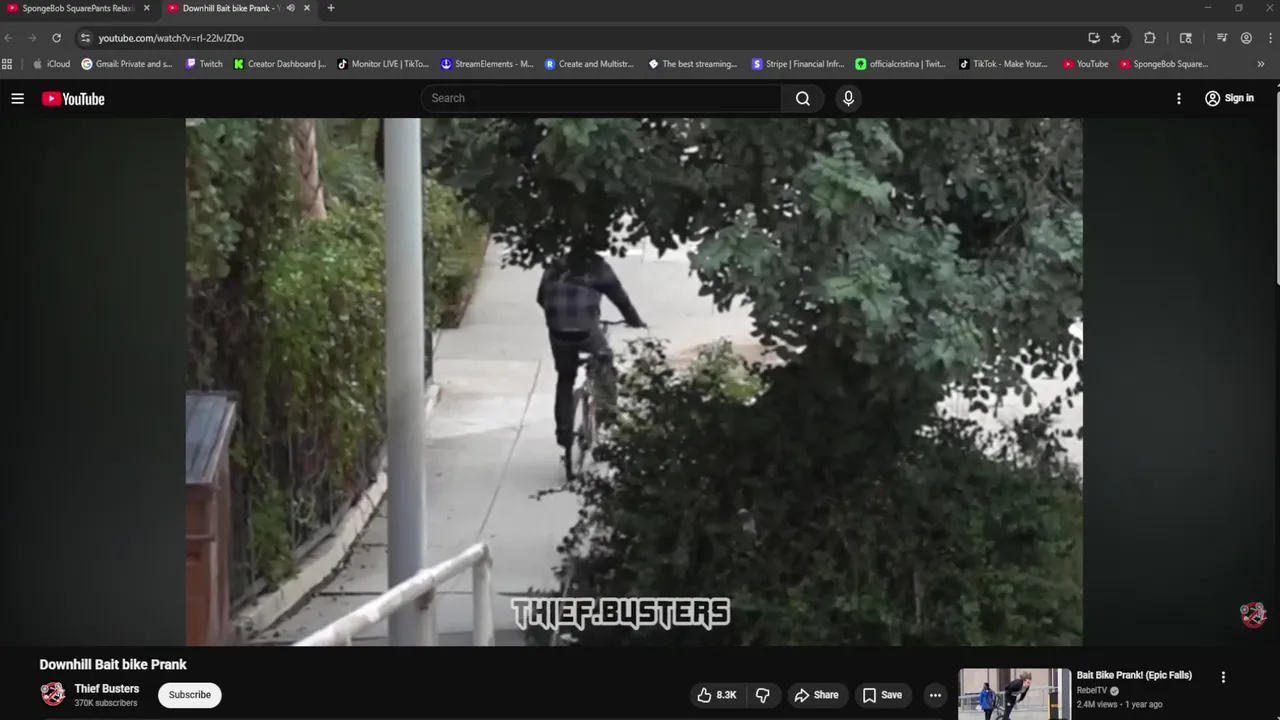Open the Stripe Financial Infrastructure bookmark
Viewport: 1280px width, 720px height.
(x=798, y=64)
